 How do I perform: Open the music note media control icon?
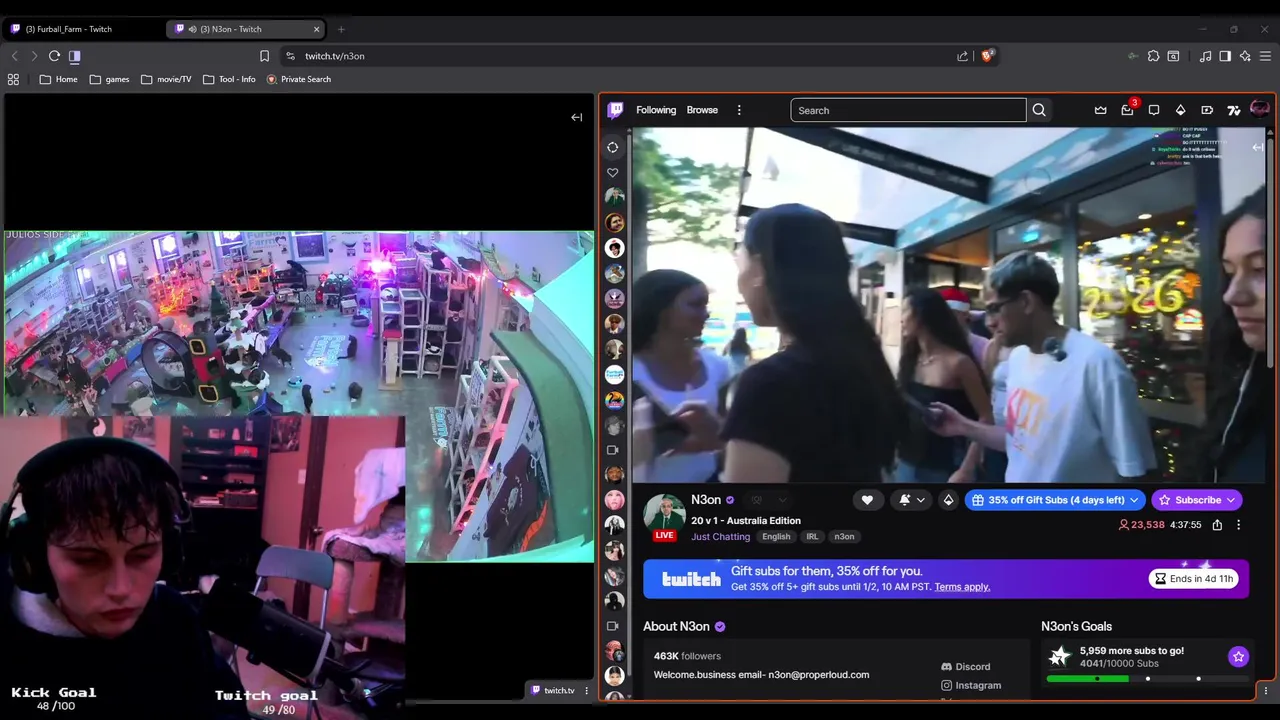pos(1205,56)
